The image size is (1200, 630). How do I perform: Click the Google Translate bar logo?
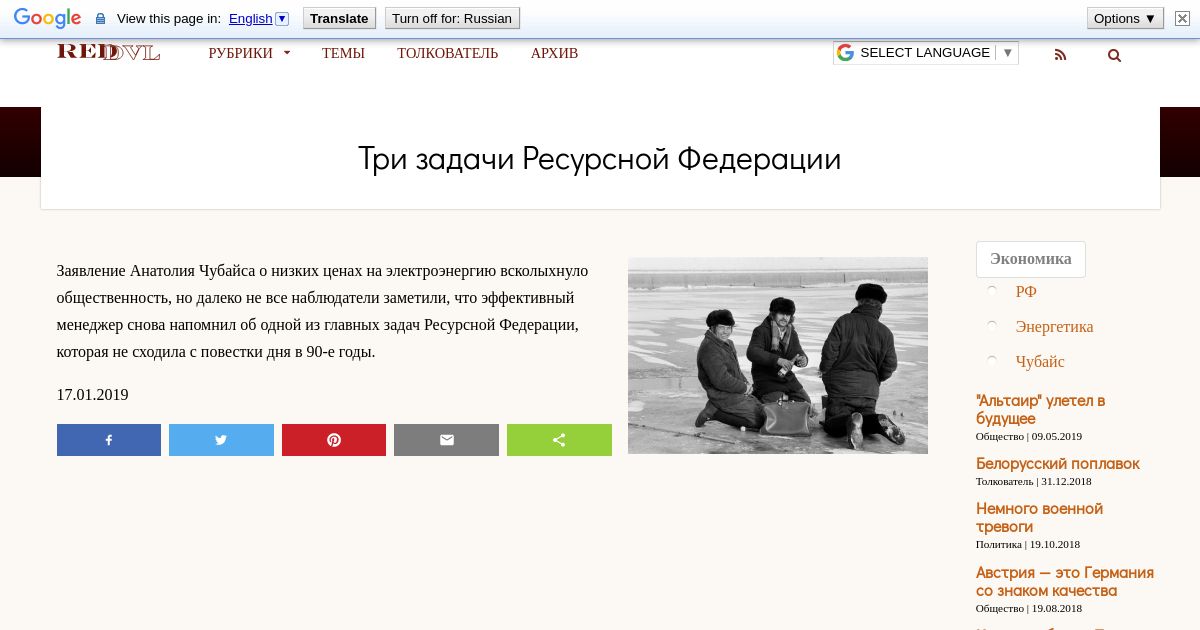(x=47, y=18)
